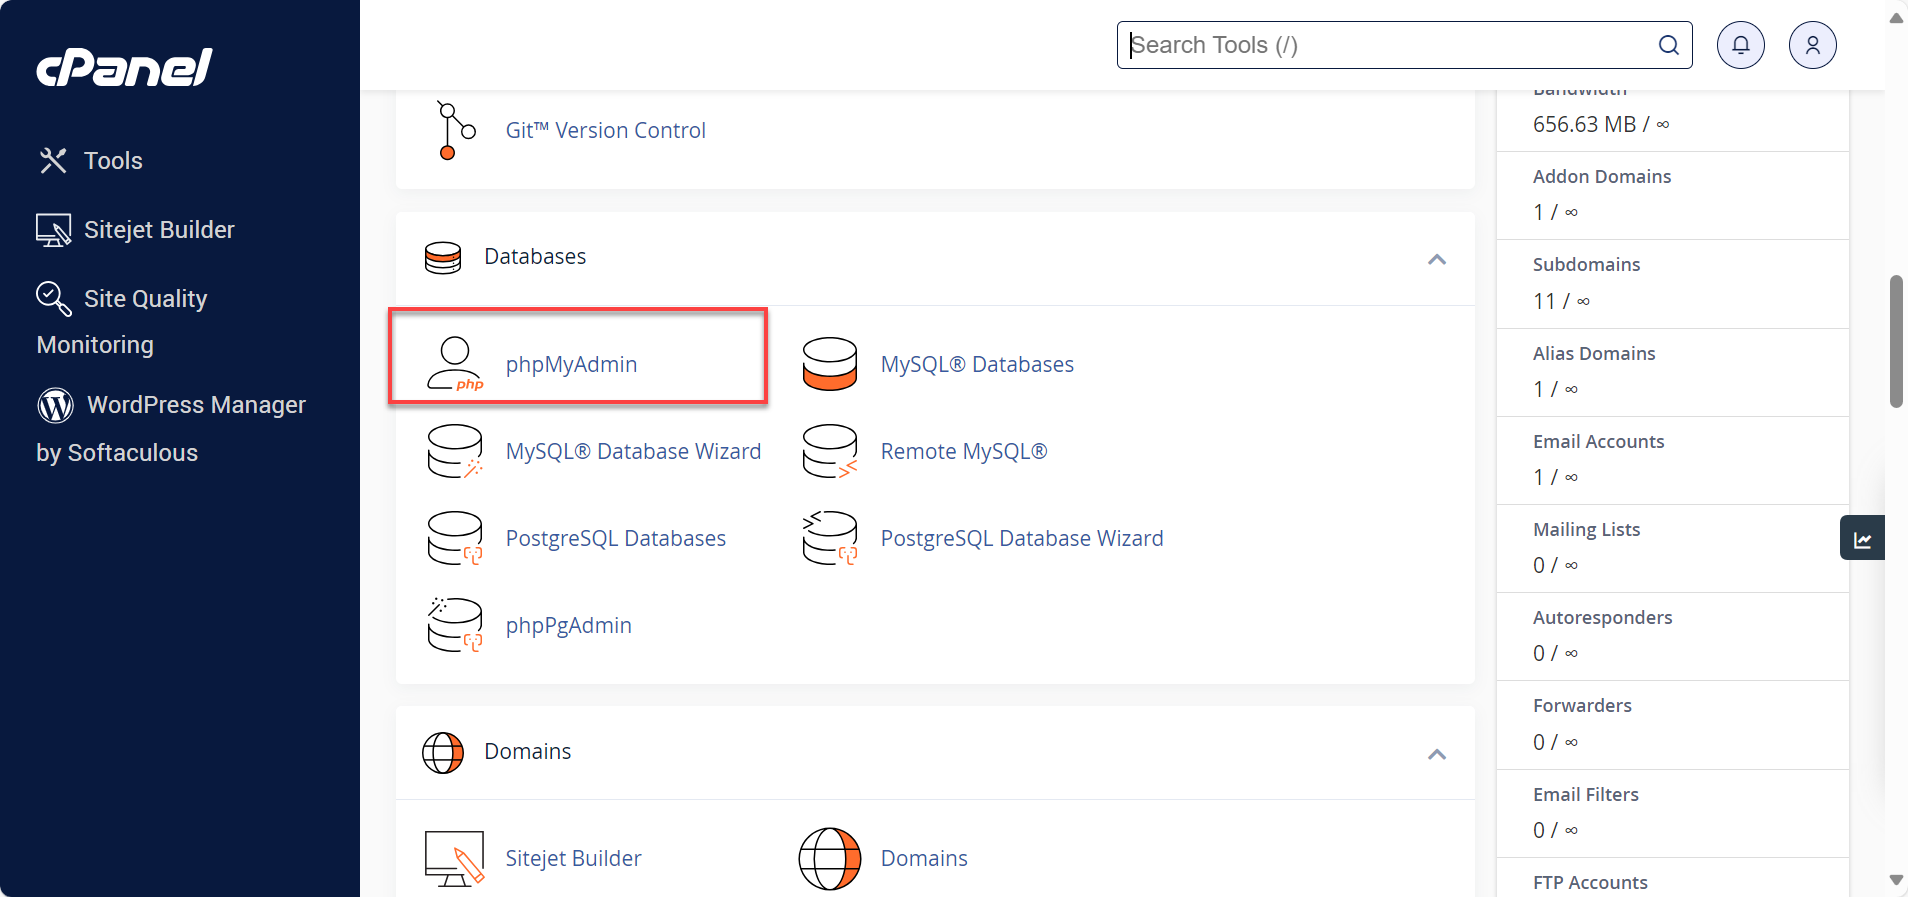Viewport: 1908px width, 897px height.
Task: Open the notifications bell icon
Action: [x=1741, y=45]
